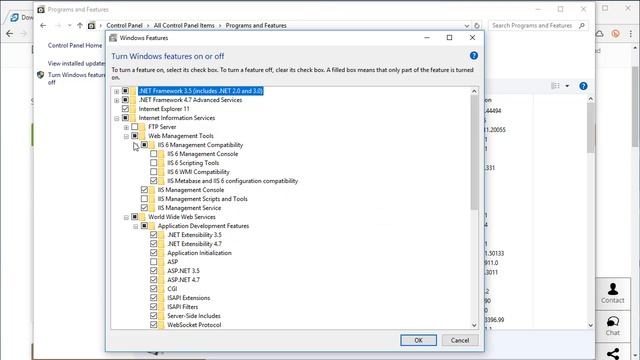Open View installed updates link
640x360 pixels.
click(76, 63)
